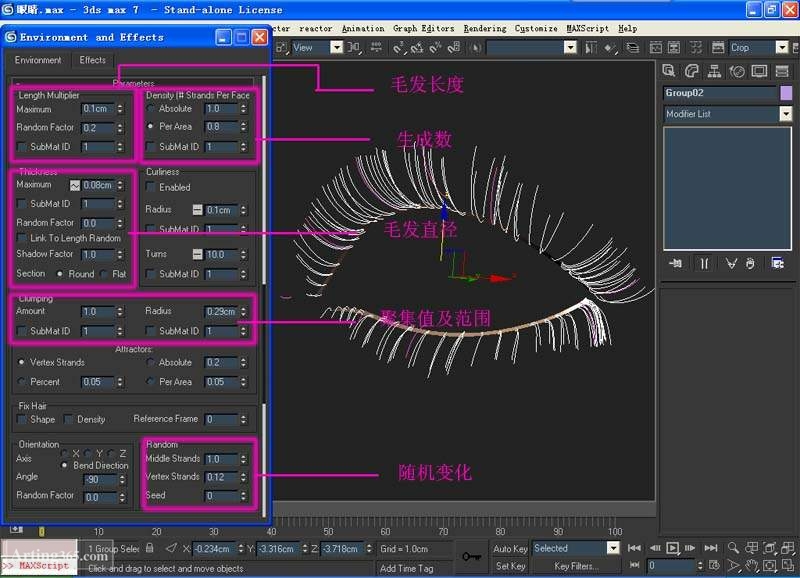The width and height of the screenshot is (800, 578).
Task: Open the Graph Editors menu
Action: tap(423, 29)
